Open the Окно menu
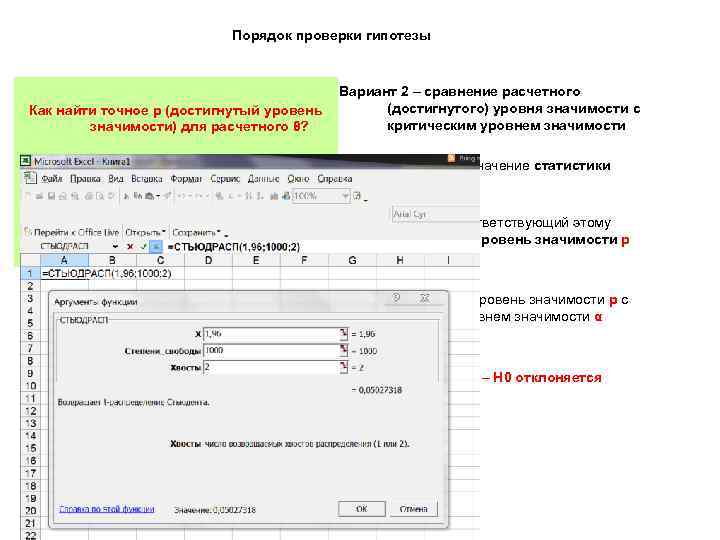The width and height of the screenshot is (720, 540). [298, 179]
